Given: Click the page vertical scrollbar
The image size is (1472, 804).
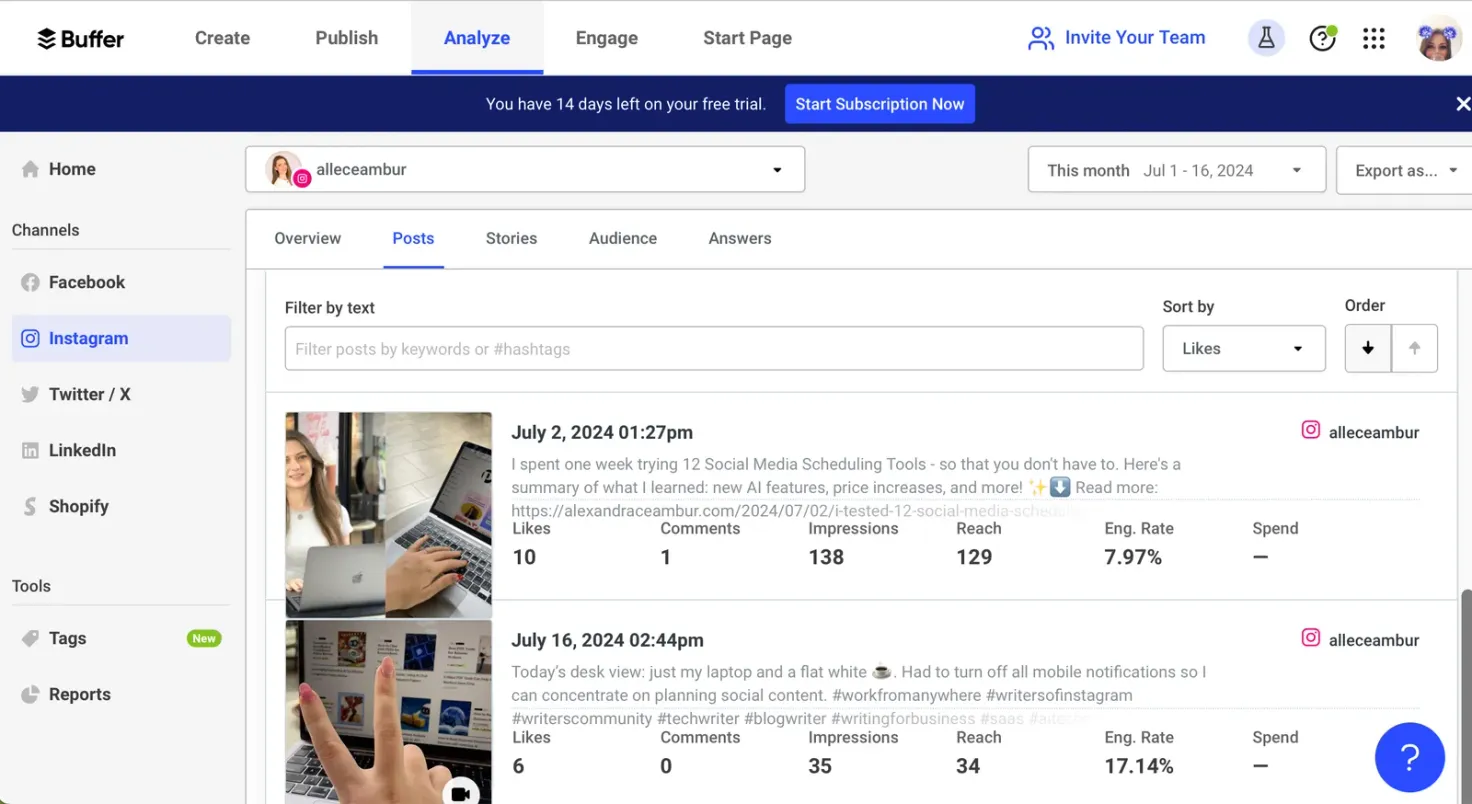Looking at the screenshot, I should click(1466, 697).
